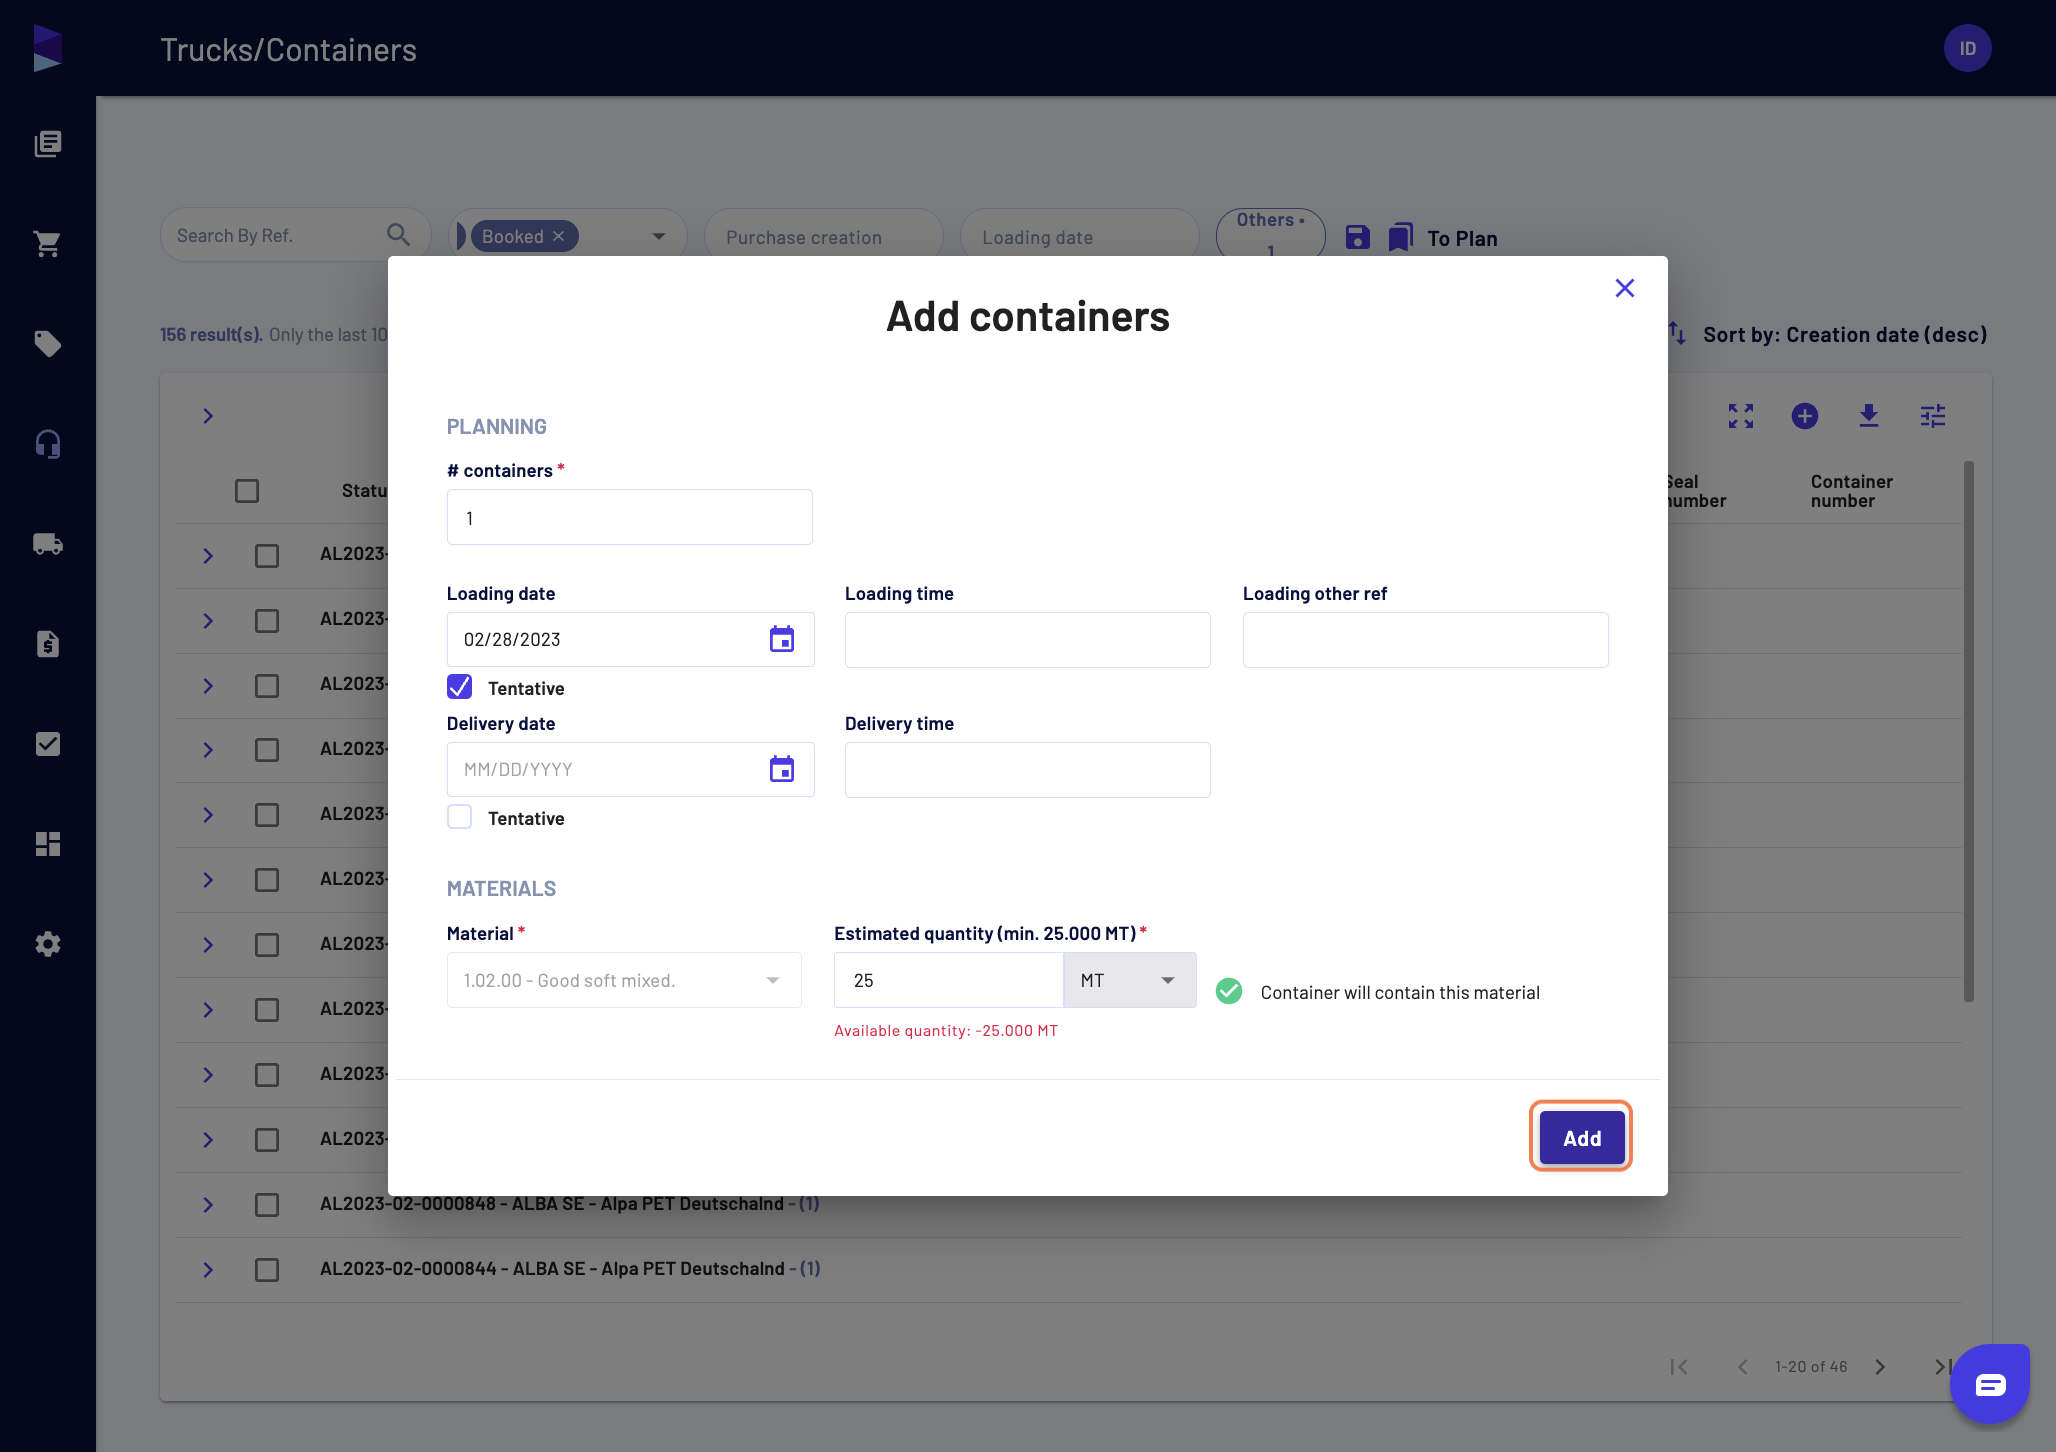Screen dimensions: 2056x1452
Task: Click Sort by: Creation date (desc)
Action: click(x=1845, y=335)
